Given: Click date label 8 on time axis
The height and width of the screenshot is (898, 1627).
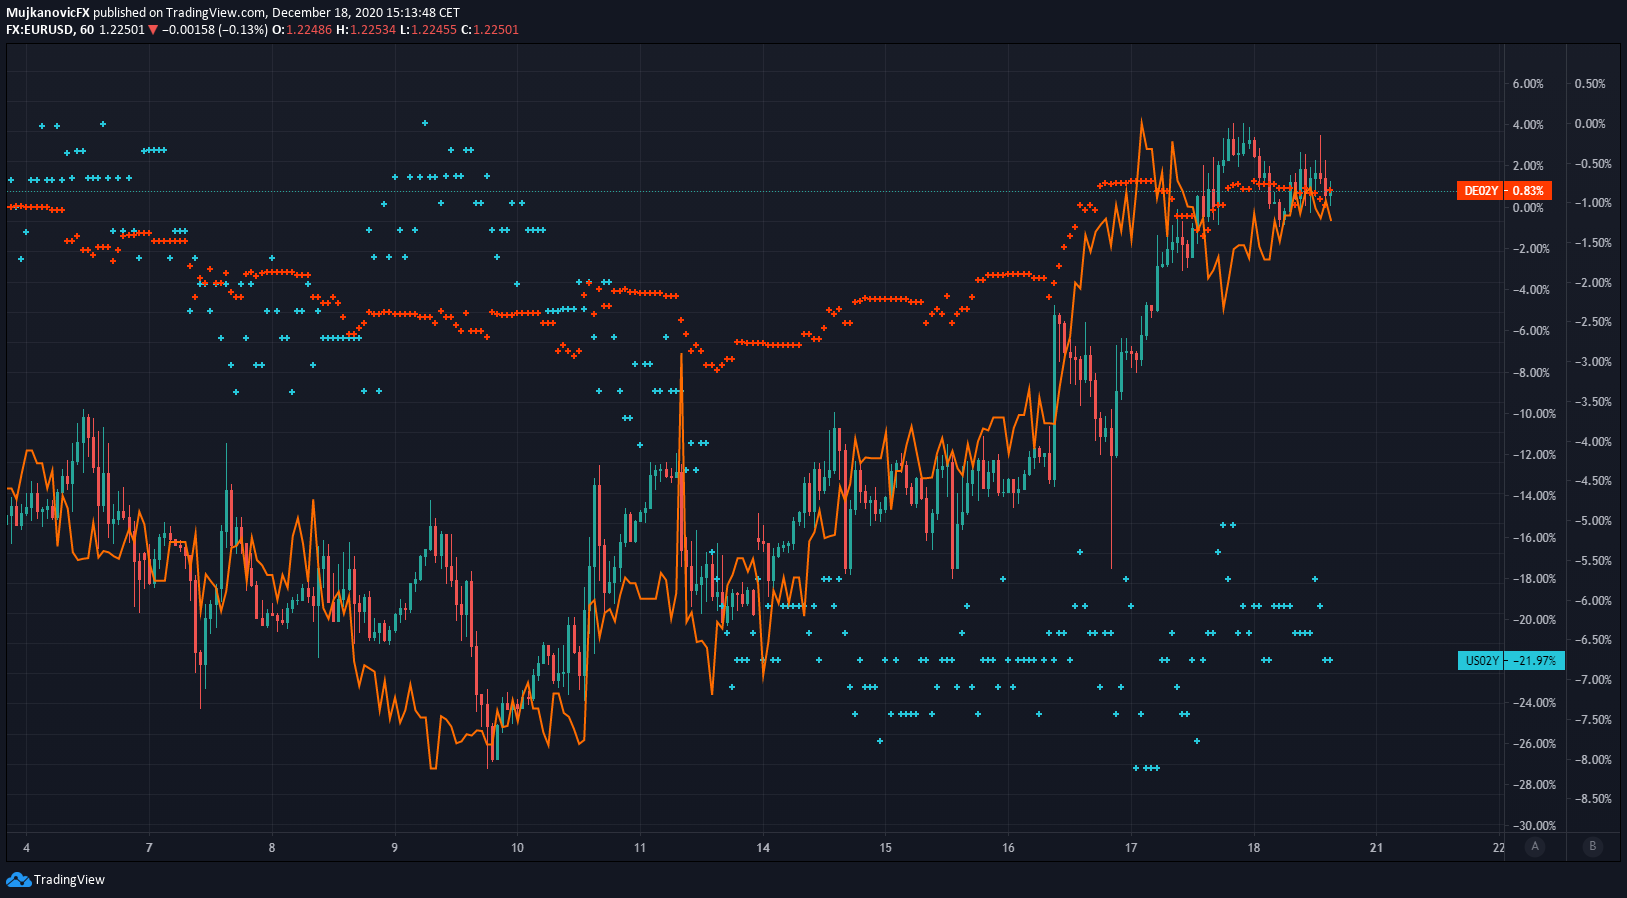Looking at the screenshot, I should tap(272, 848).
